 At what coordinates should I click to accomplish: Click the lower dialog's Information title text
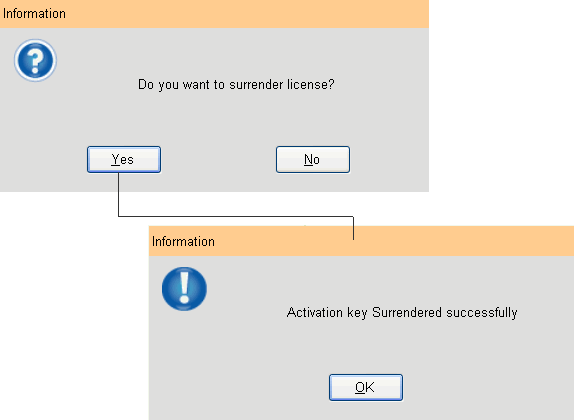pos(183,242)
